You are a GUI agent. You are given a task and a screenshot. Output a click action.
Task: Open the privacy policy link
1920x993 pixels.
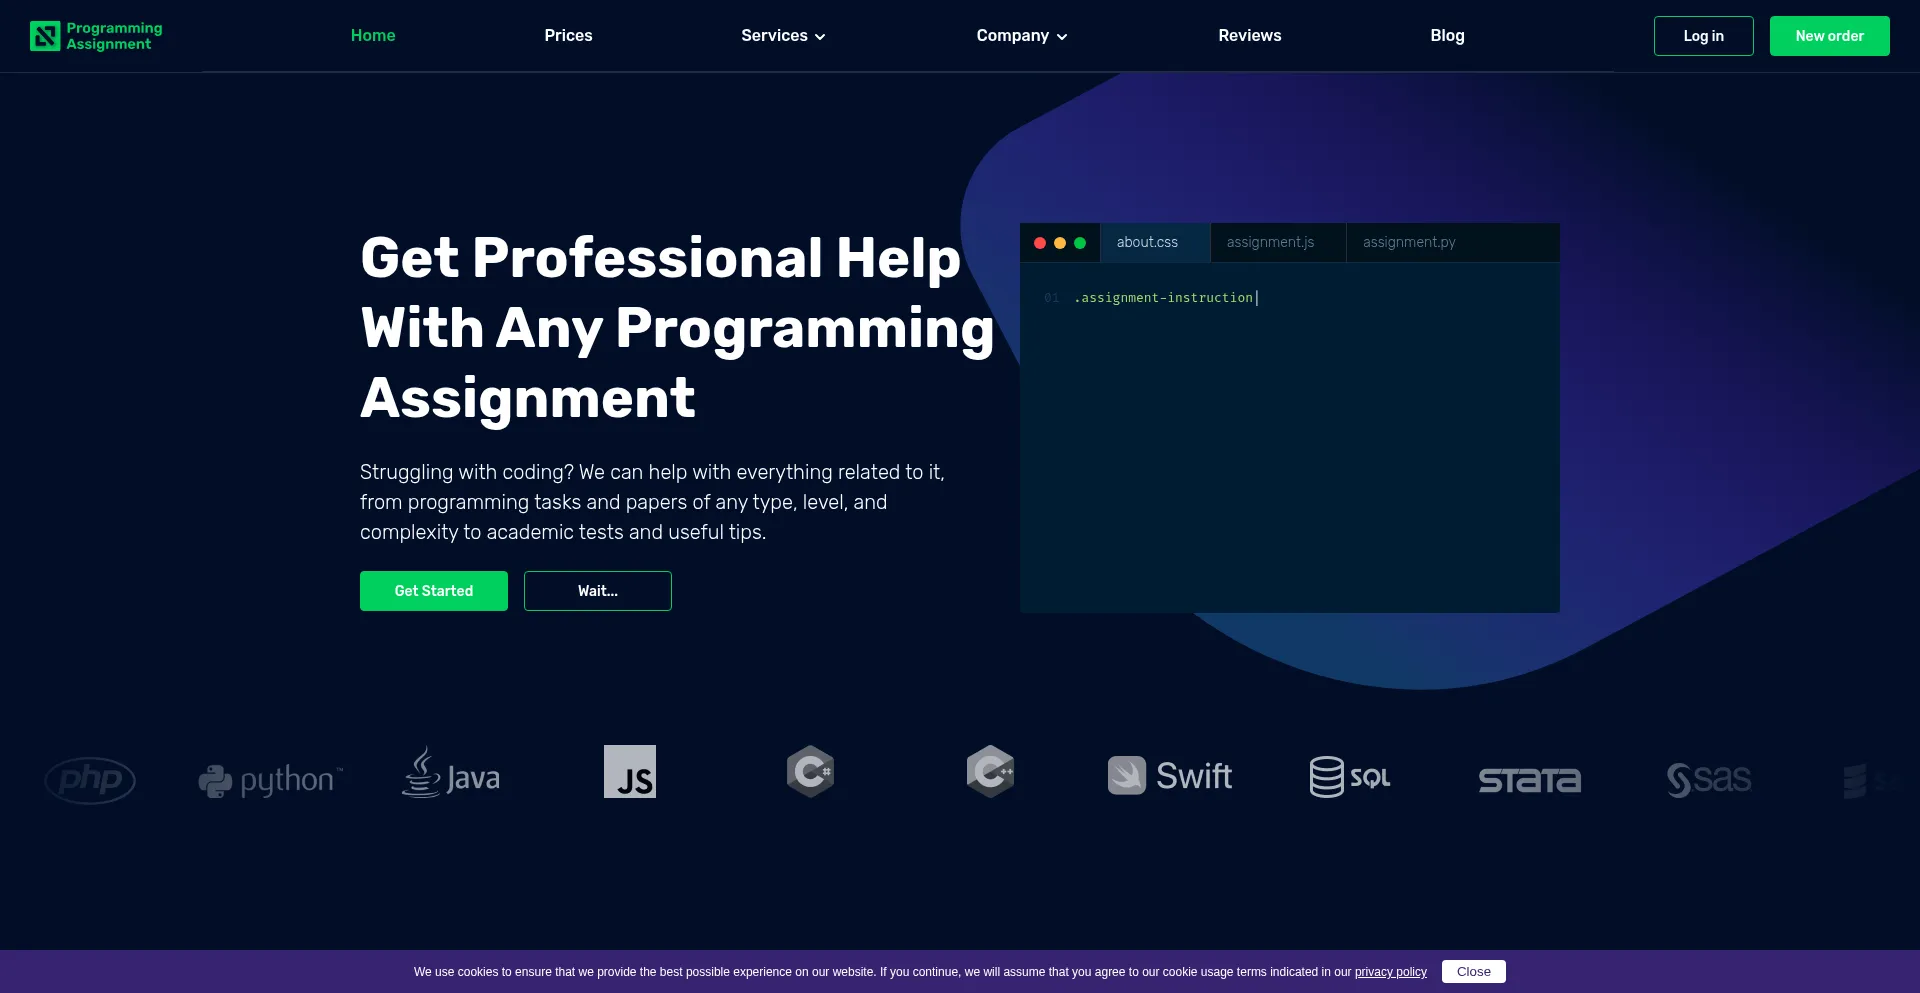pyautogui.click(x=1390, y=972)
